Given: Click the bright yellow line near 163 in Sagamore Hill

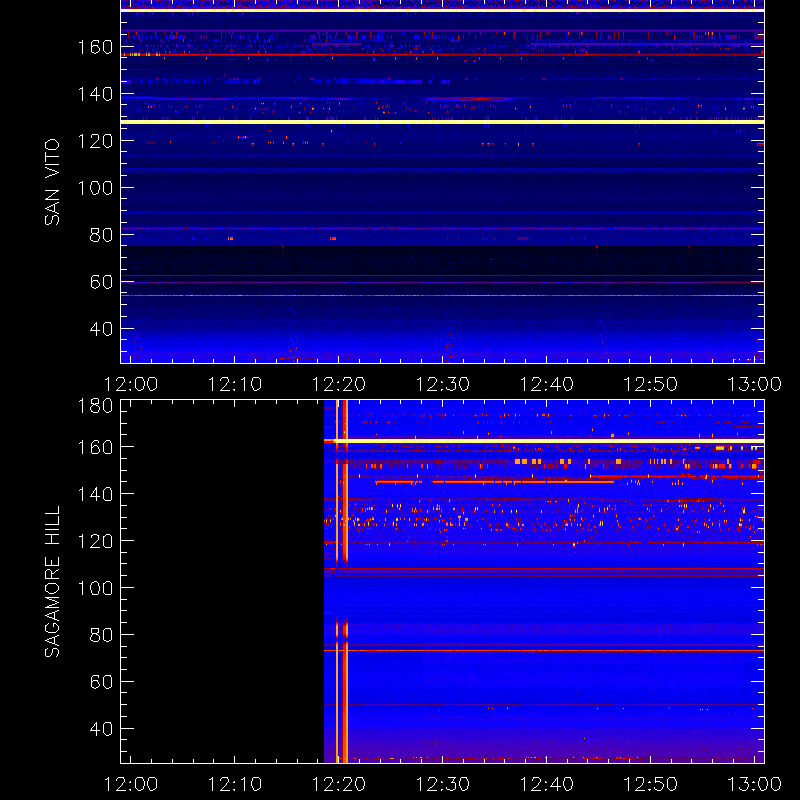Looking at the screenshot, I should tap(544, 440).
